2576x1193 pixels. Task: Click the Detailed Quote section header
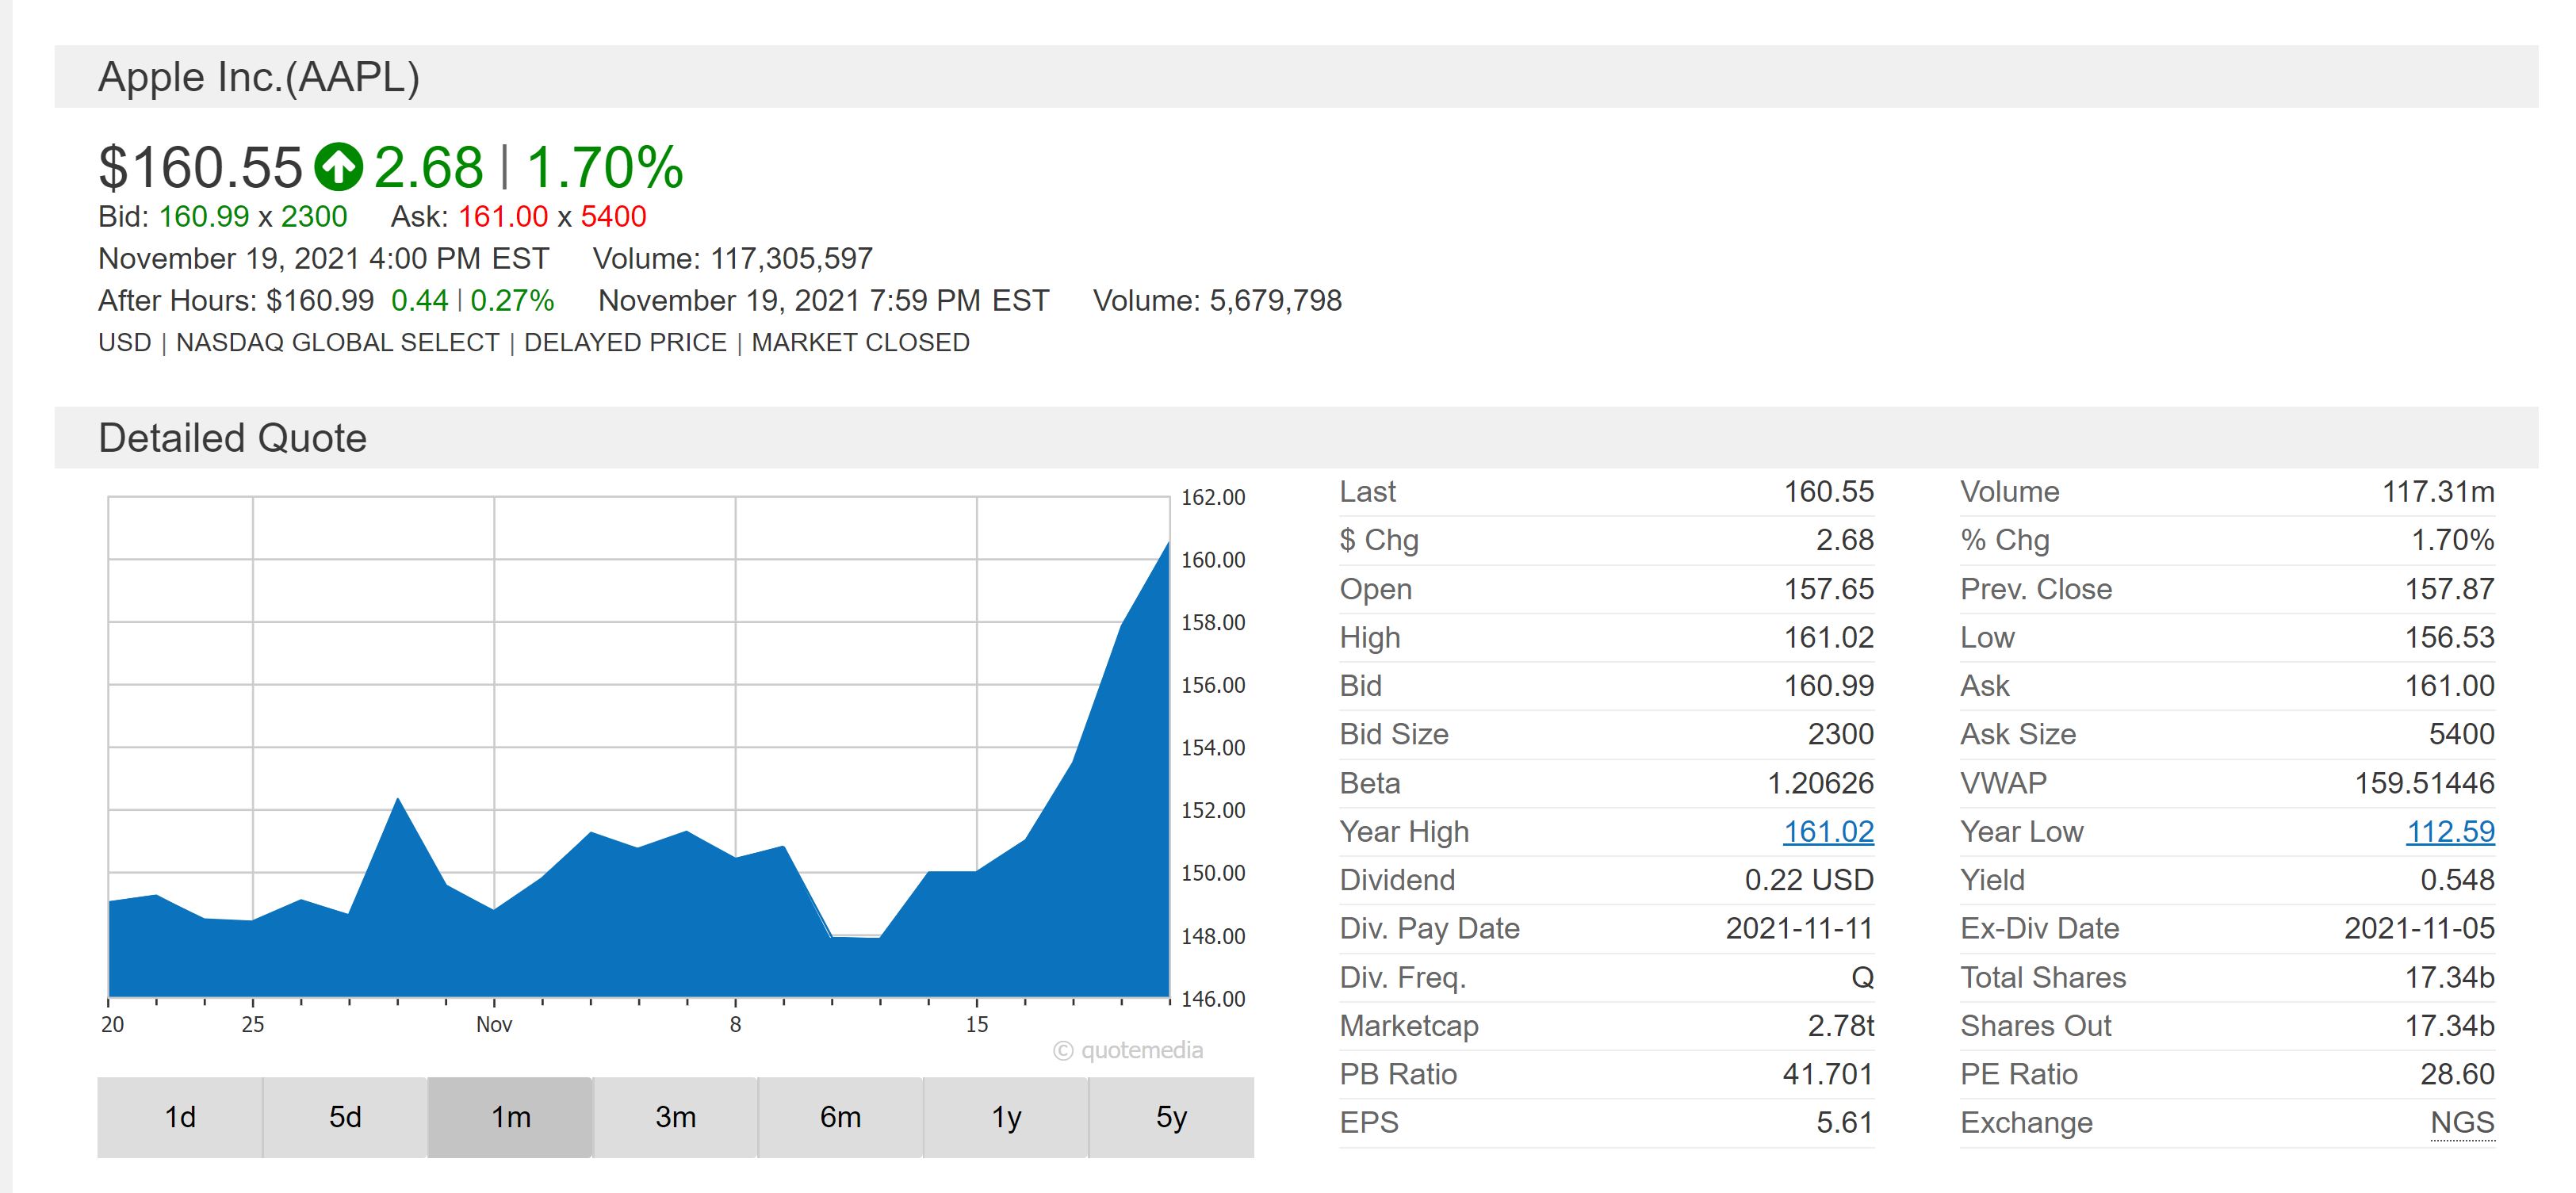(x=232, y=438)
